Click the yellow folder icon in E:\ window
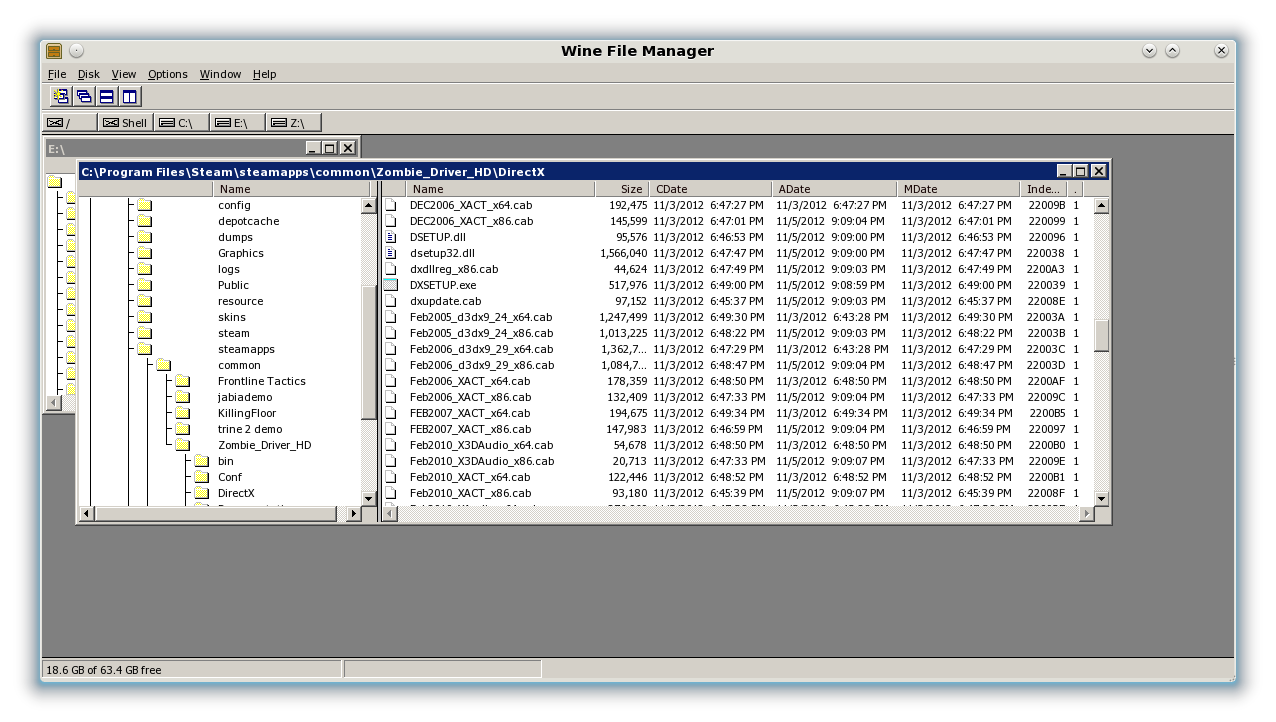 (x=54, y=182)
